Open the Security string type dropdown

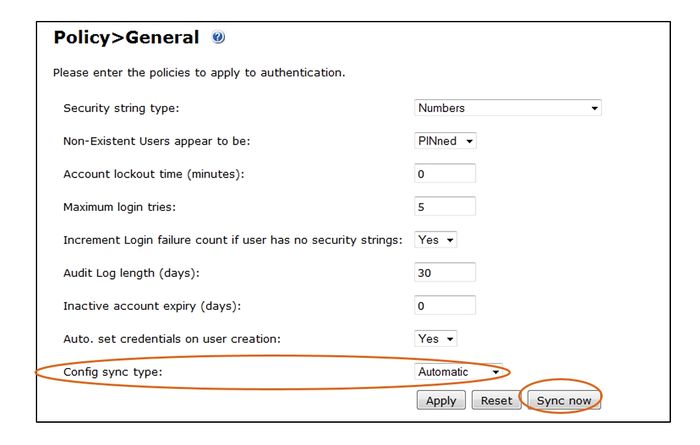tap(507, 108)
